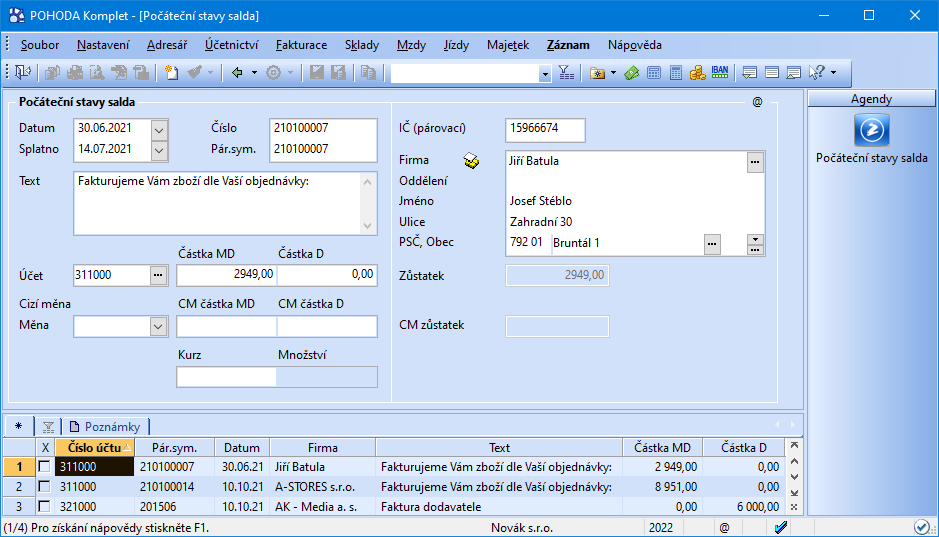Open the Fakturace menu
The height and width of the screenshot is (537, 939).
pos(301,45)
